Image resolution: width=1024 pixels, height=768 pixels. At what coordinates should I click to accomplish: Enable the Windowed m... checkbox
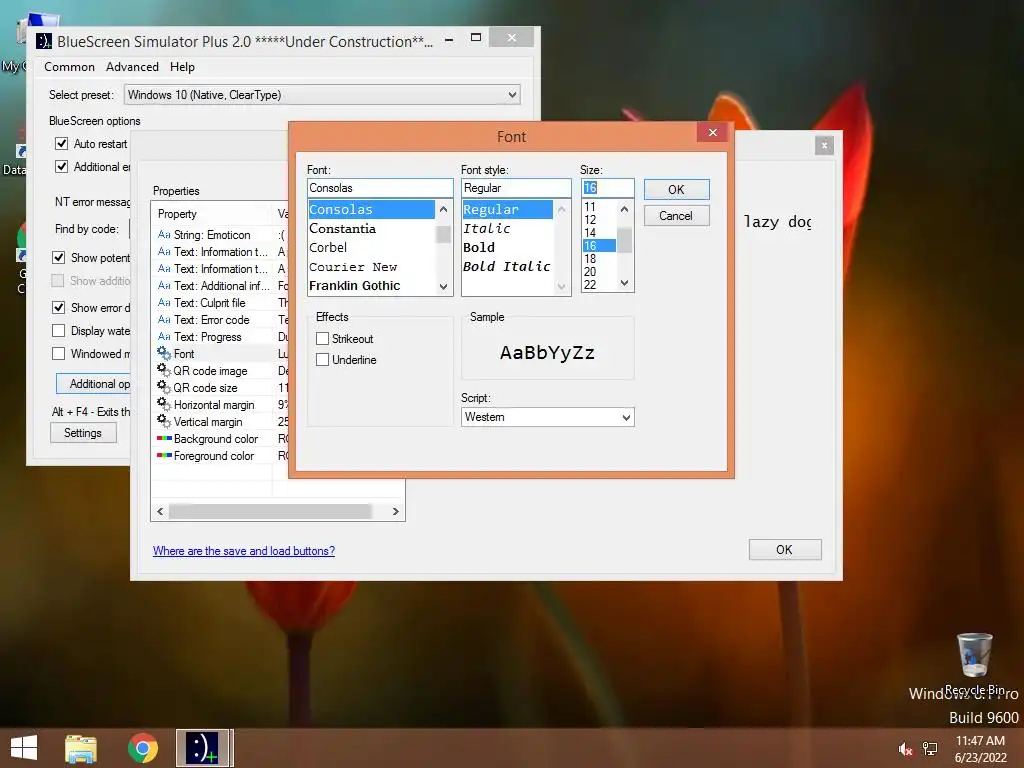58,353
